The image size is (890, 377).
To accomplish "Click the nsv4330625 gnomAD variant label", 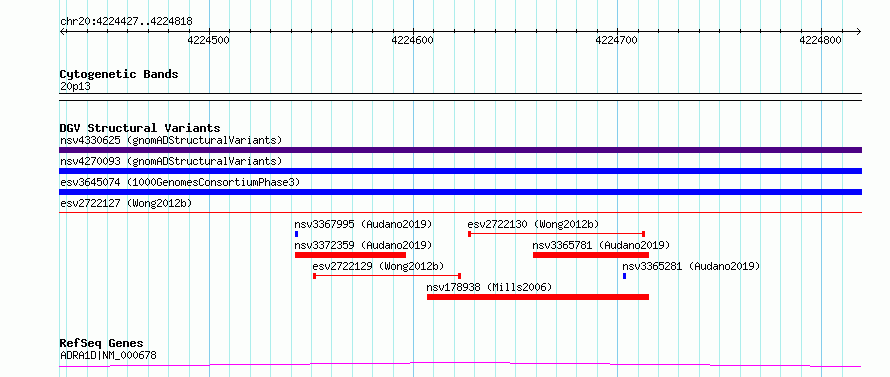I will tap(171, 140).
